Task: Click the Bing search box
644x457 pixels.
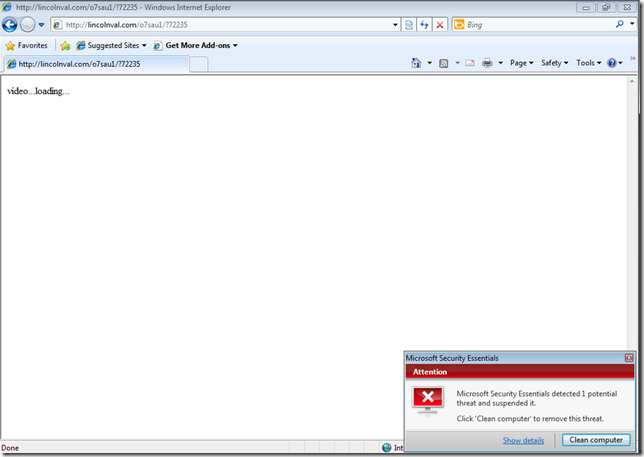Action: pyautogui.click(x=534, y=25)
